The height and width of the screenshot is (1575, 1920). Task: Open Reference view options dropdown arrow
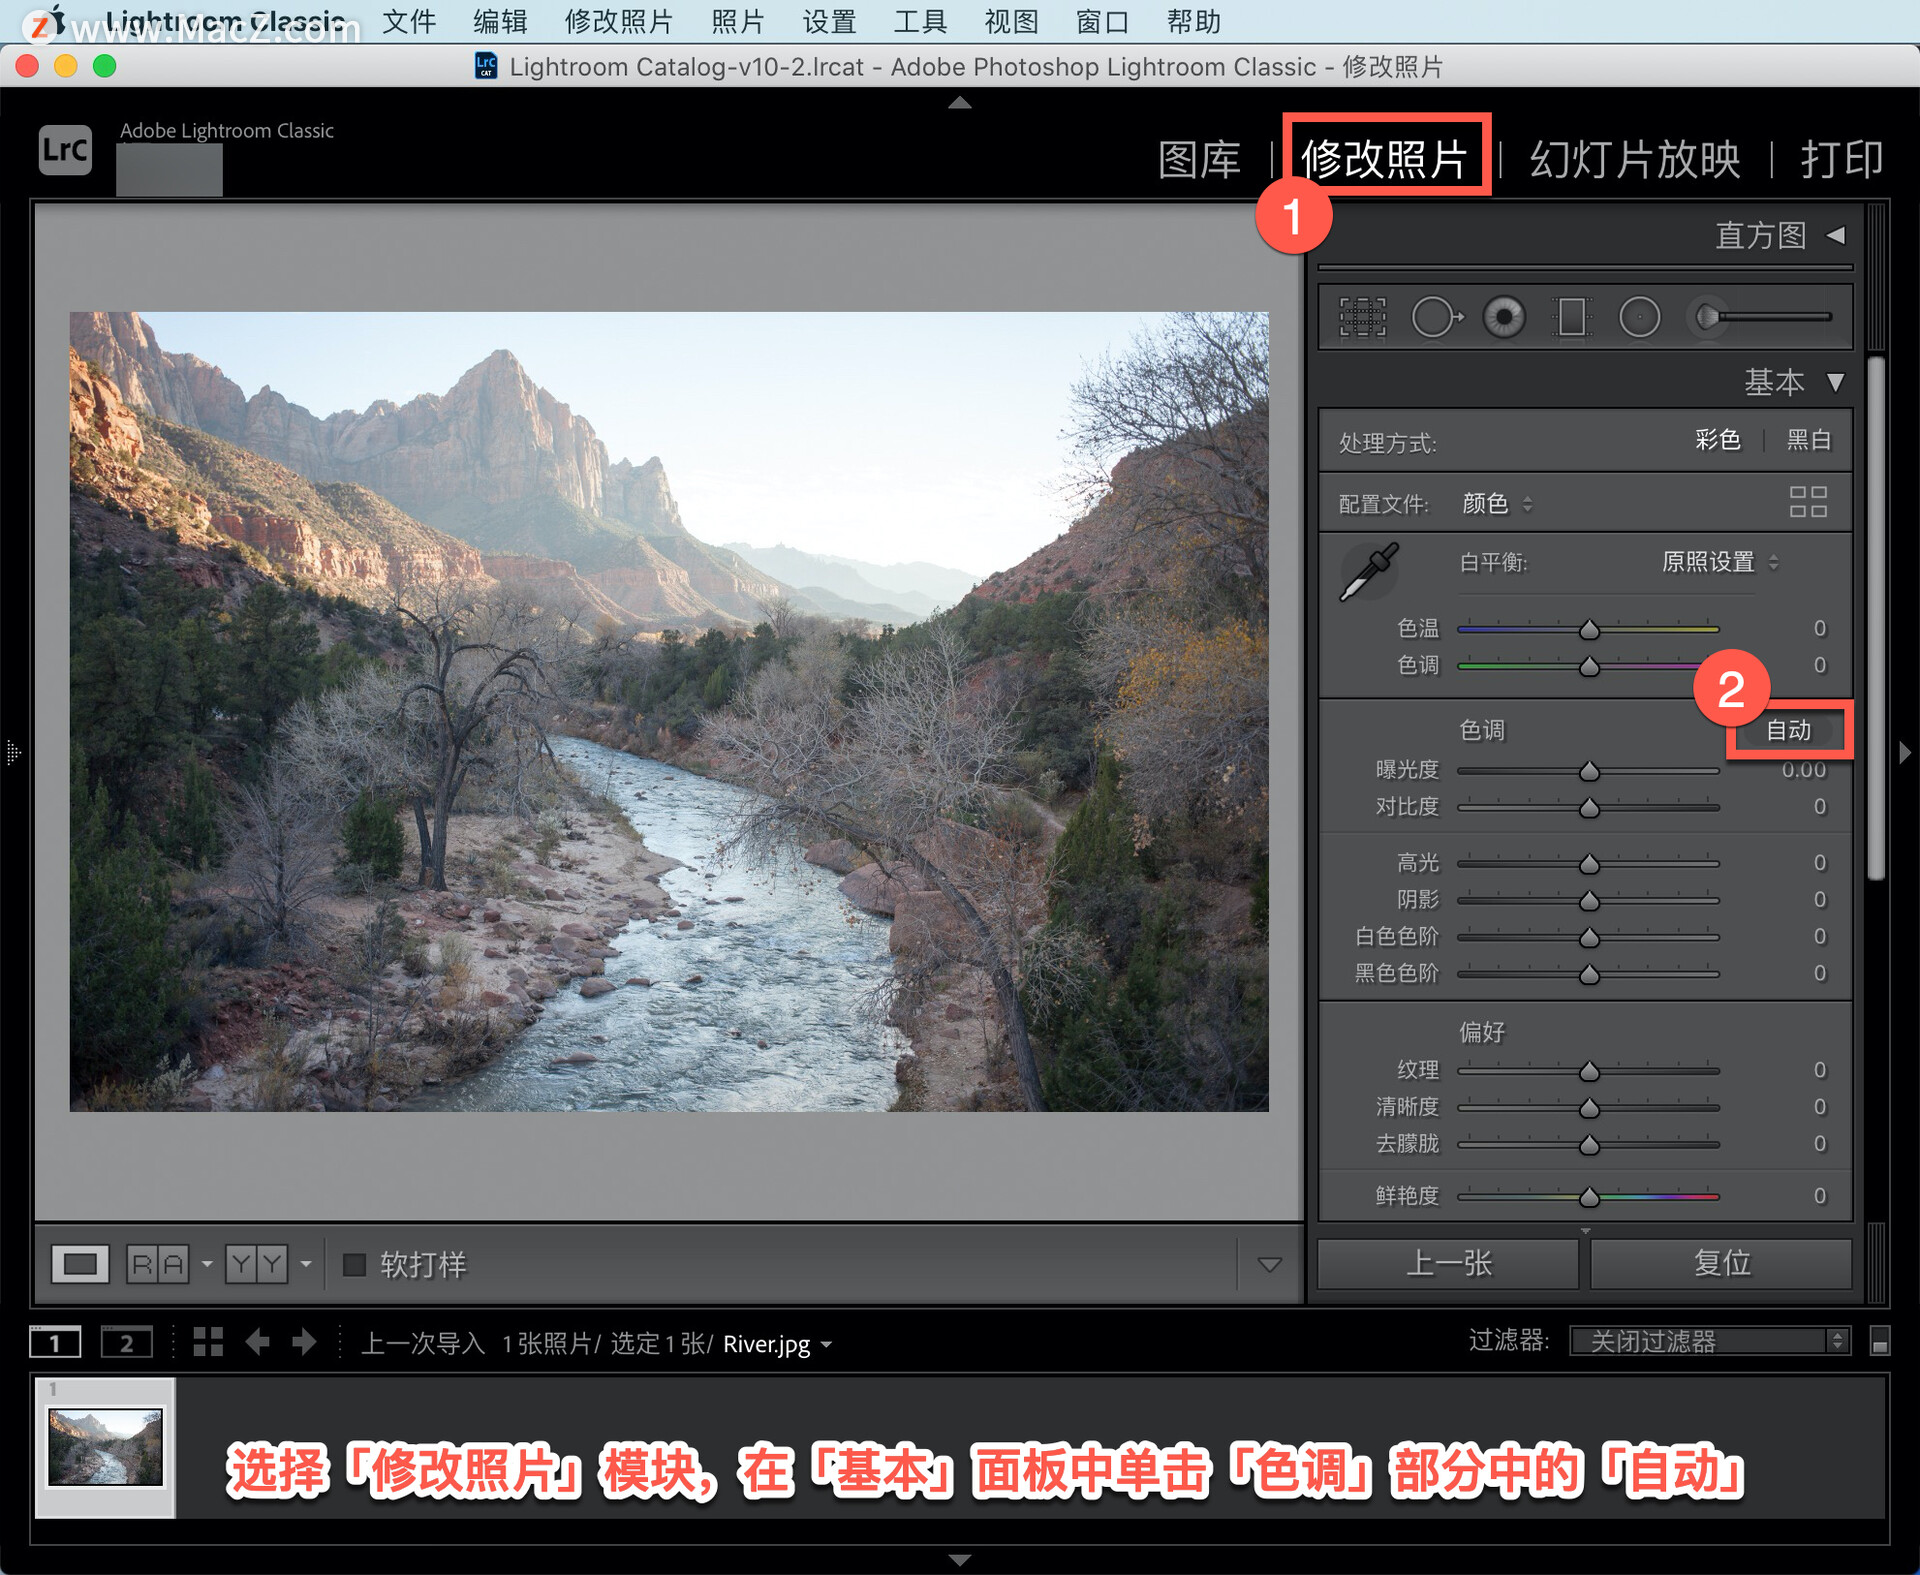[x=206, y=1265]
